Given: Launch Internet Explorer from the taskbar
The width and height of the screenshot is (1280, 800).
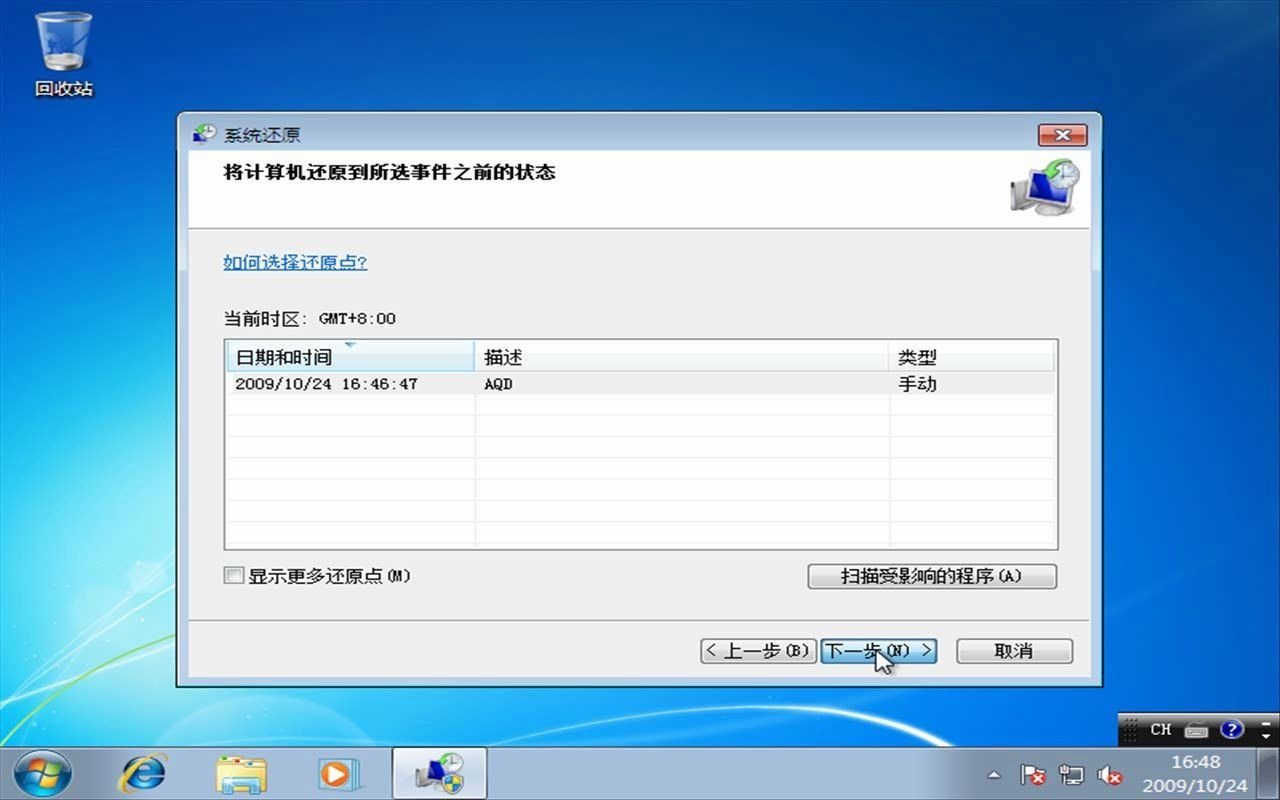Looking at the screenshot, I should pos(141,773).
